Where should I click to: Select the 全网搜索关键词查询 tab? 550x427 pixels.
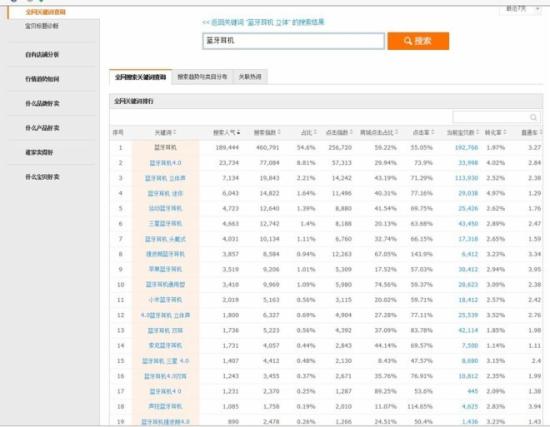tap(140, 77)
